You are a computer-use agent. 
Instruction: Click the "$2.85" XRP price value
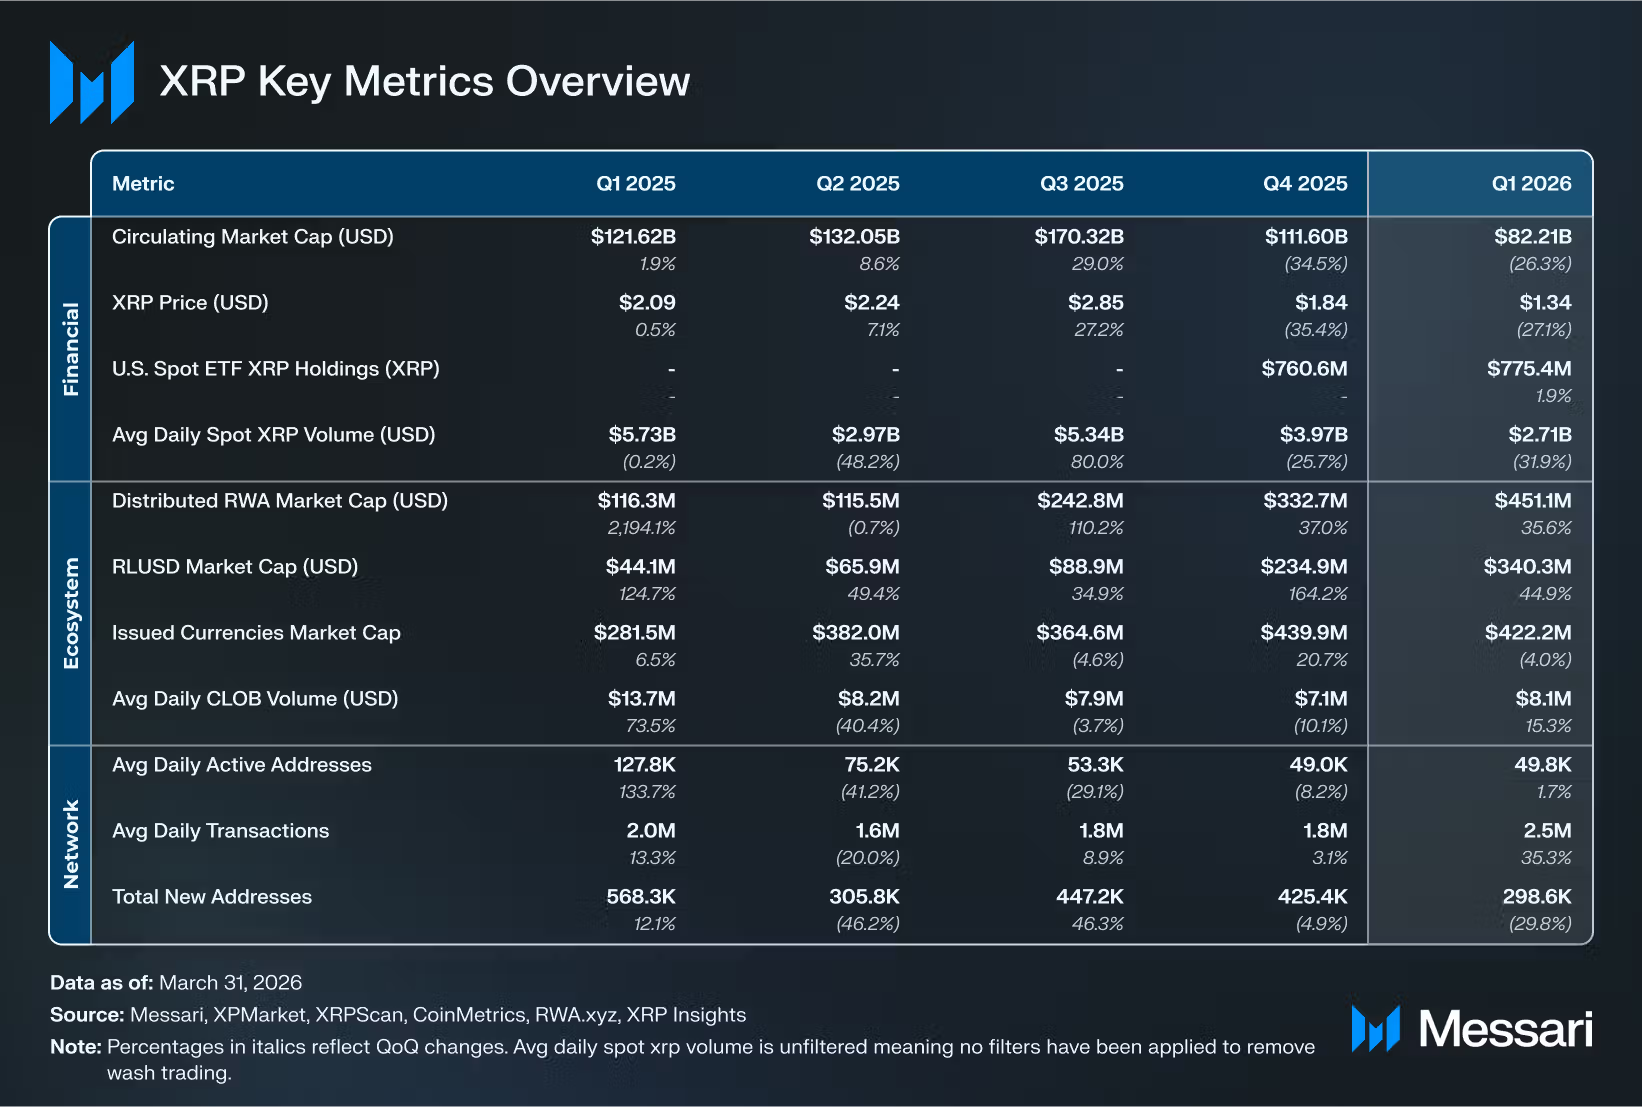click(x=1096, y=303)
